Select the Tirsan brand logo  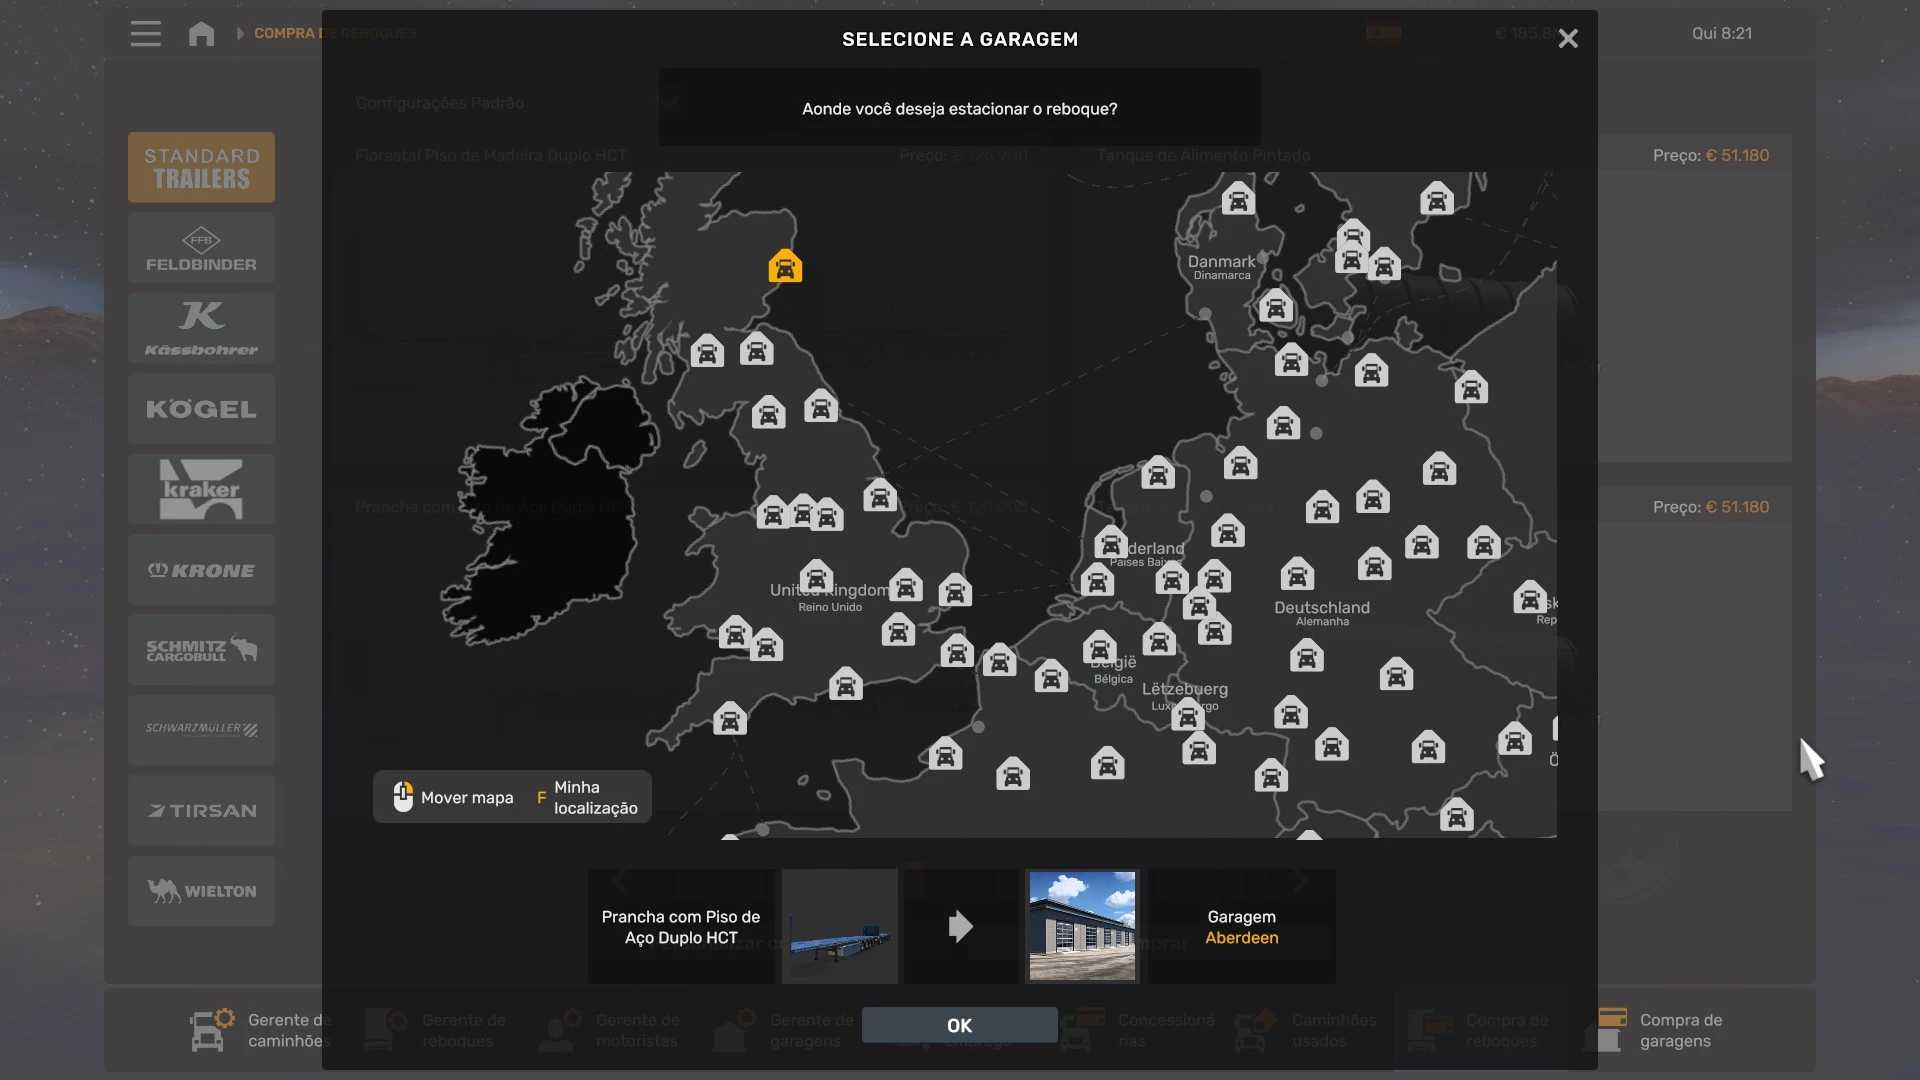point(201,811)
